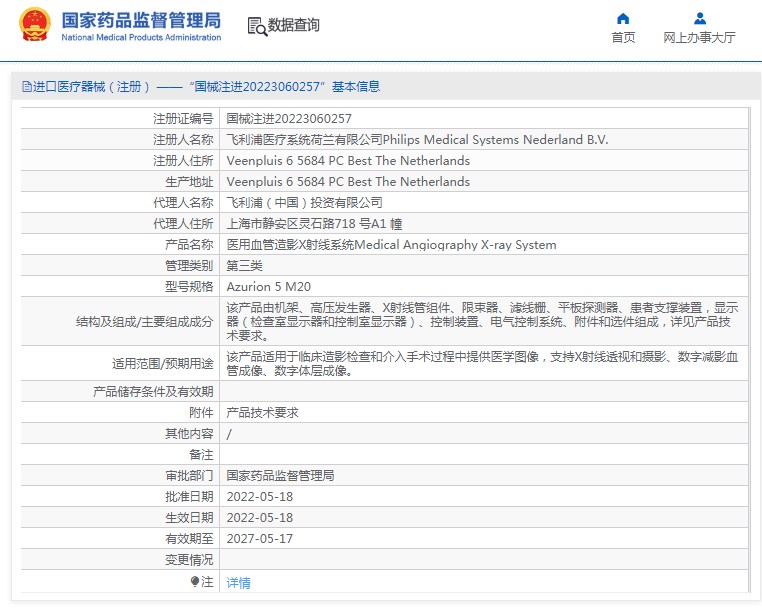Open 网上办事大厅 text link
This screenshot has width=762, height=608.
click(699, 37)
